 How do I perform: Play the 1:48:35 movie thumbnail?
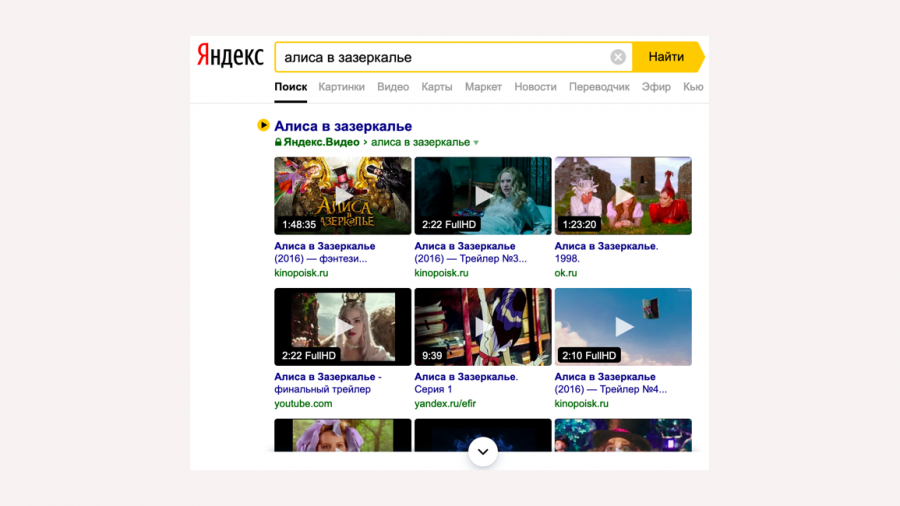343,196
